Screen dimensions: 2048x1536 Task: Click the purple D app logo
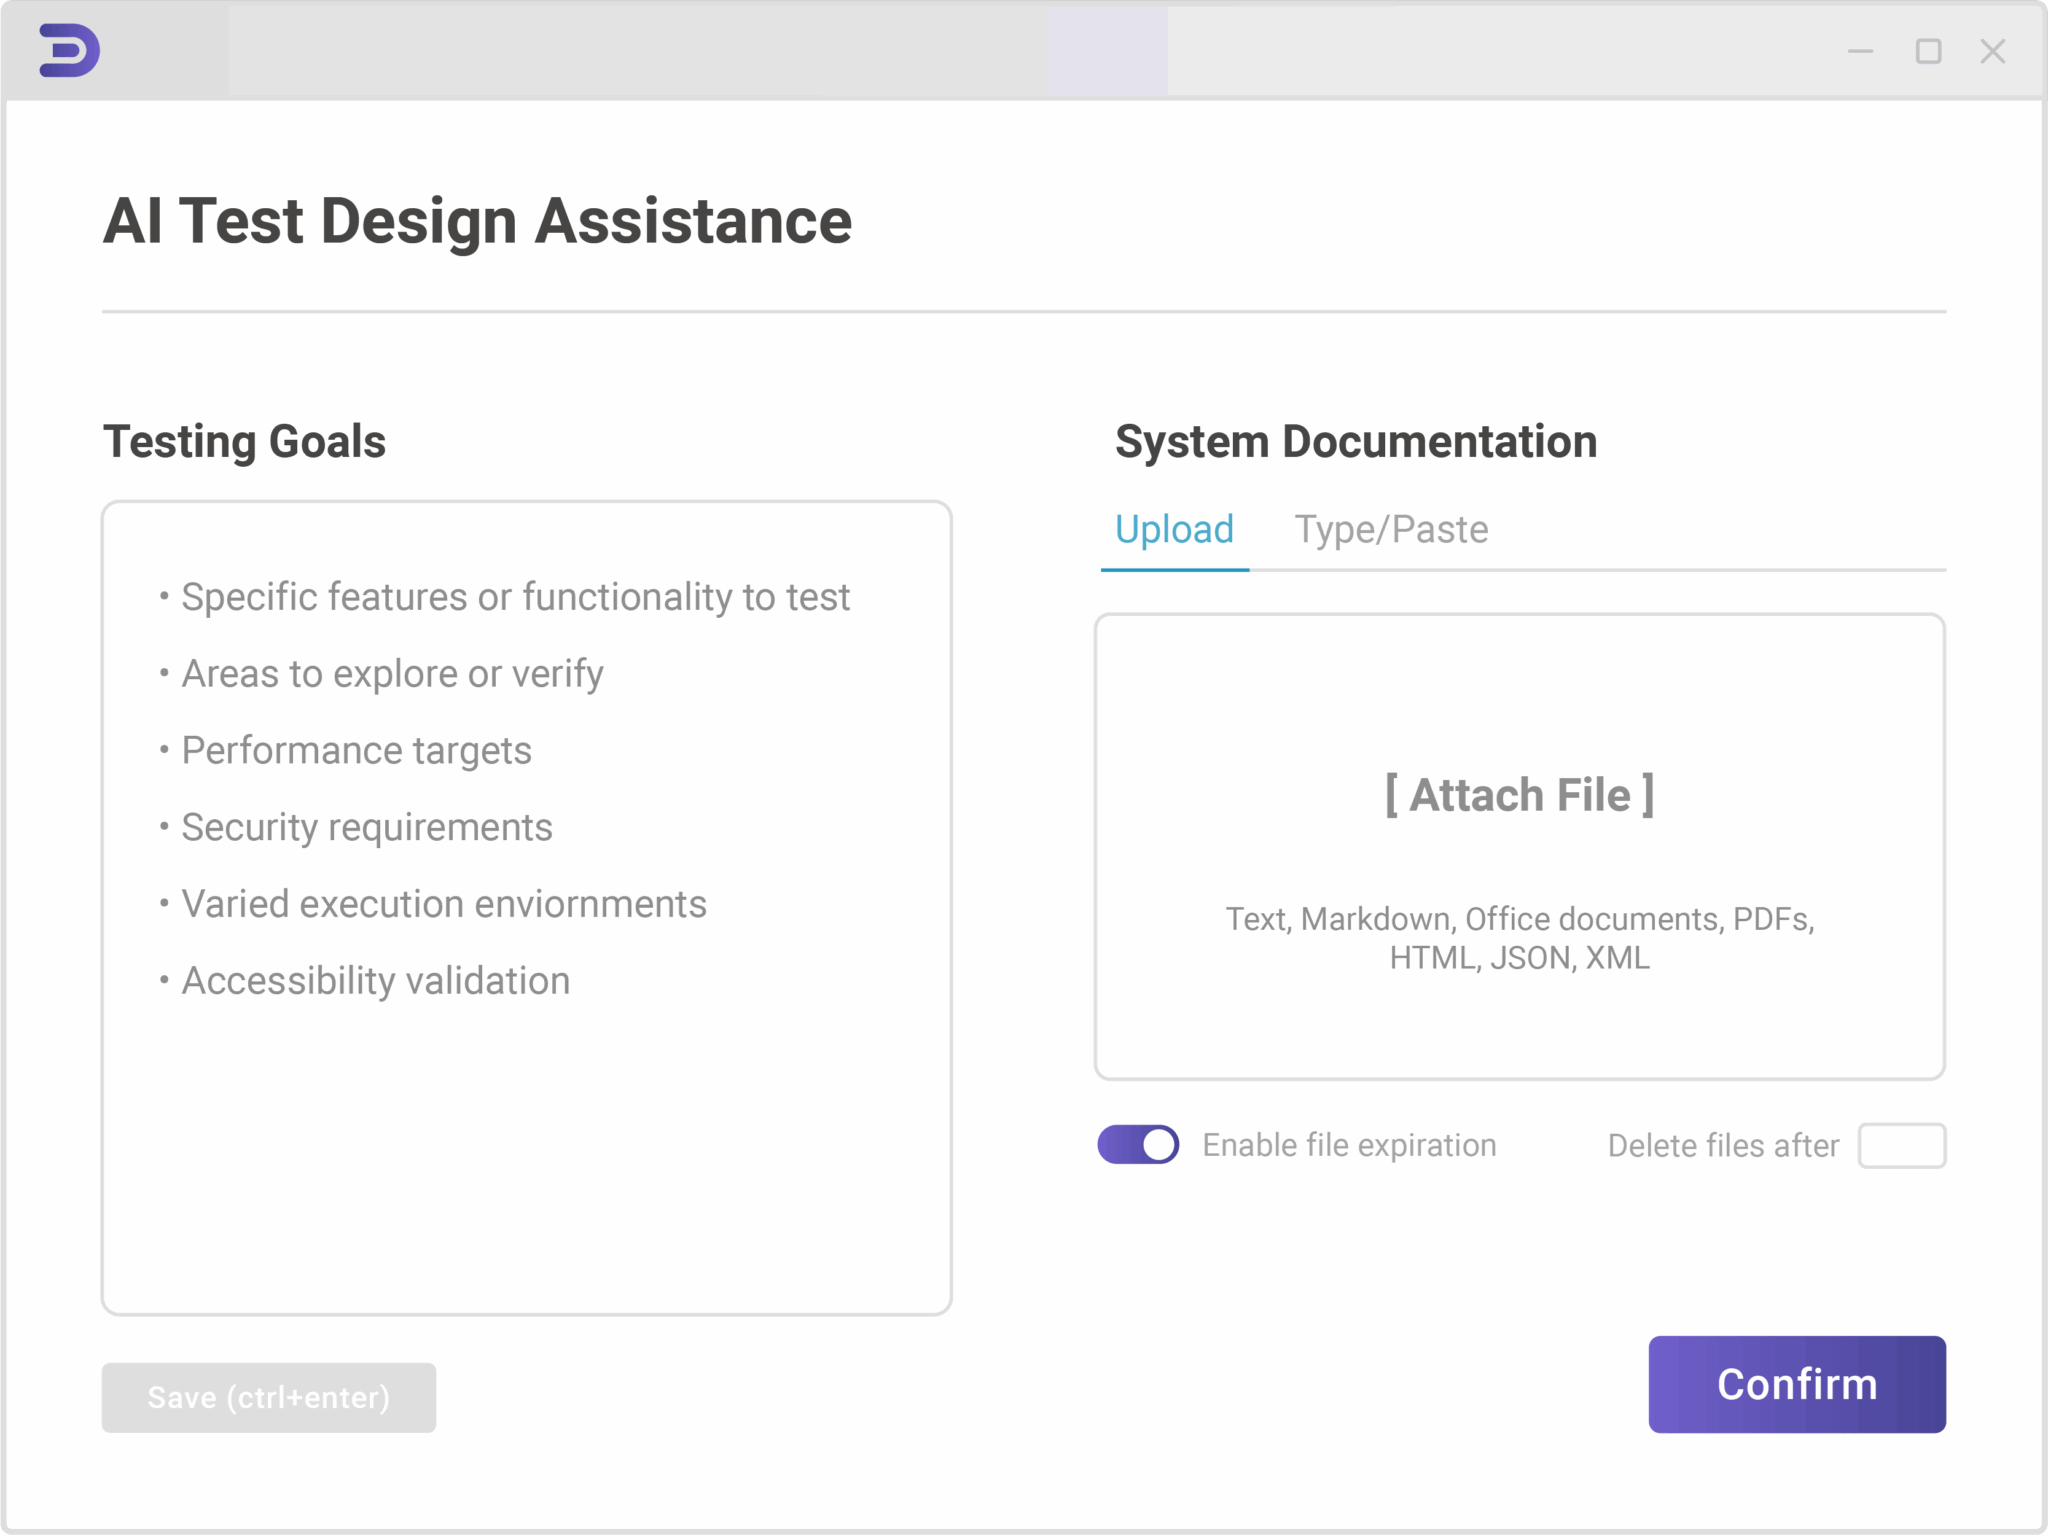click(x=69, y=50)
